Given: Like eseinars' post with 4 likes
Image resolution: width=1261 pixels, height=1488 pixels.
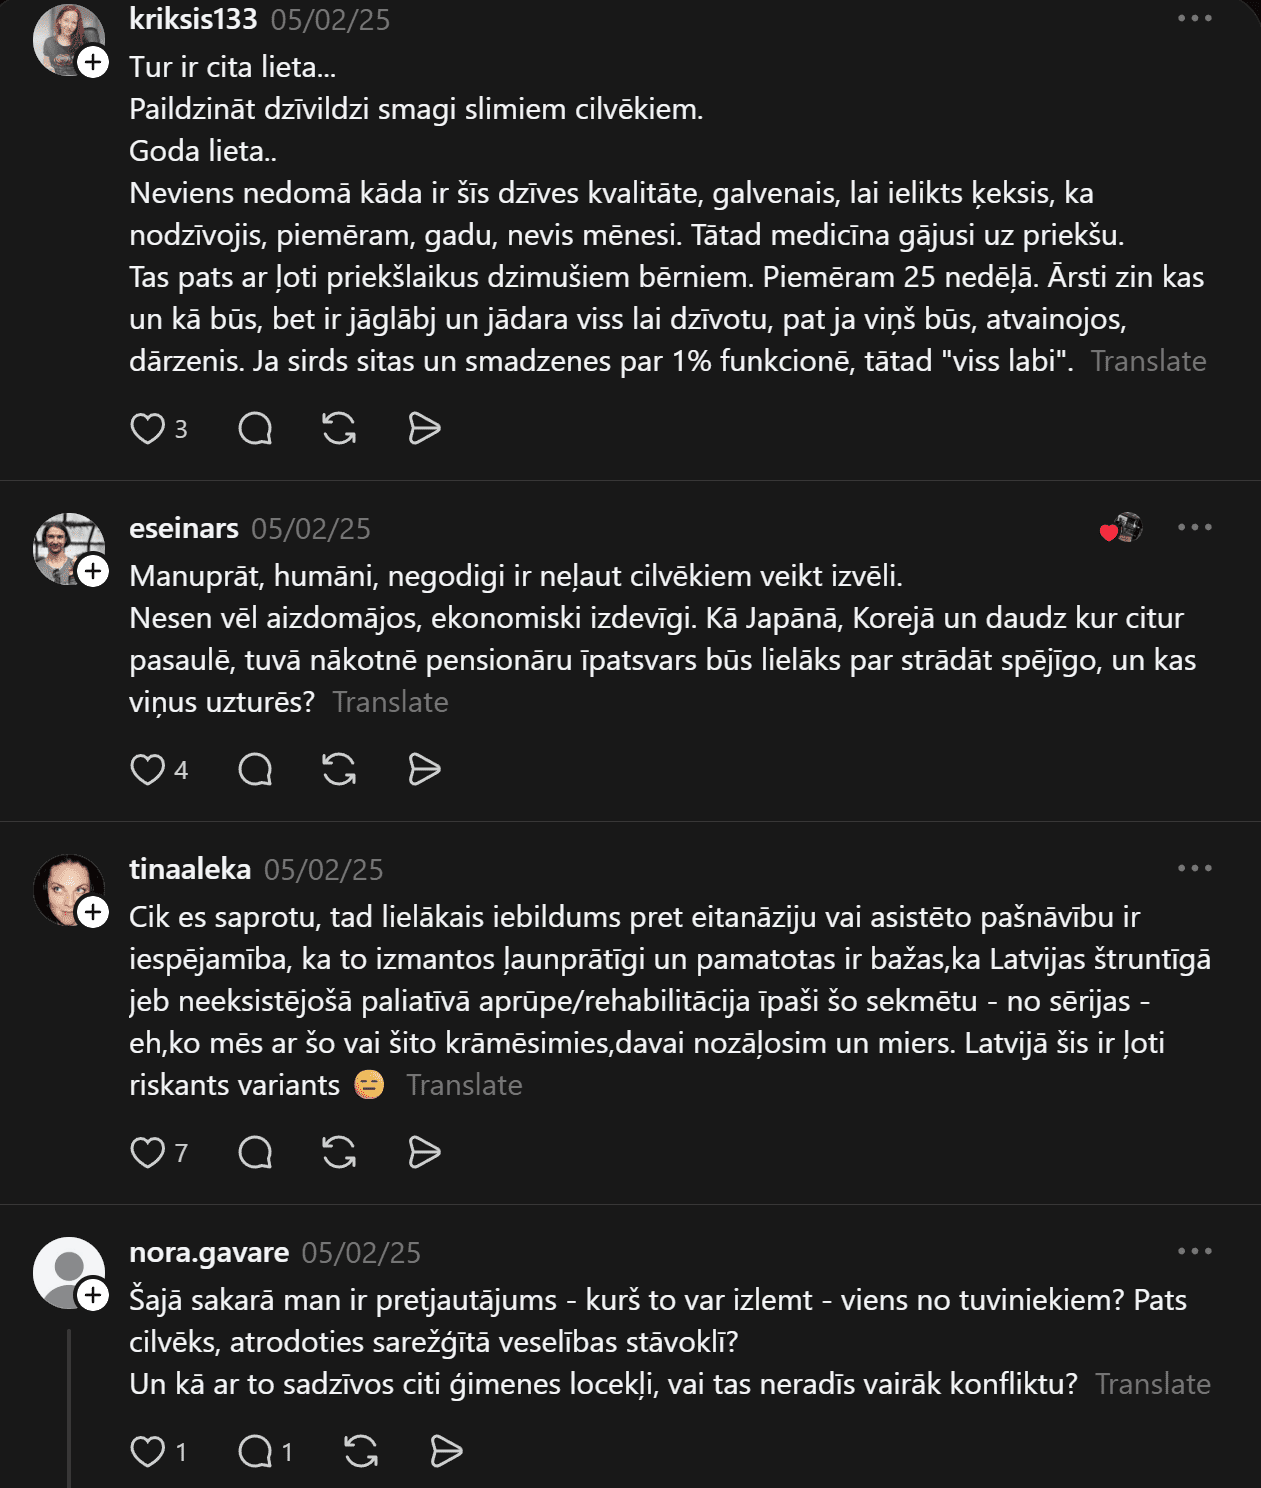Looking at the screenshot, I should [x=148, y=770].
